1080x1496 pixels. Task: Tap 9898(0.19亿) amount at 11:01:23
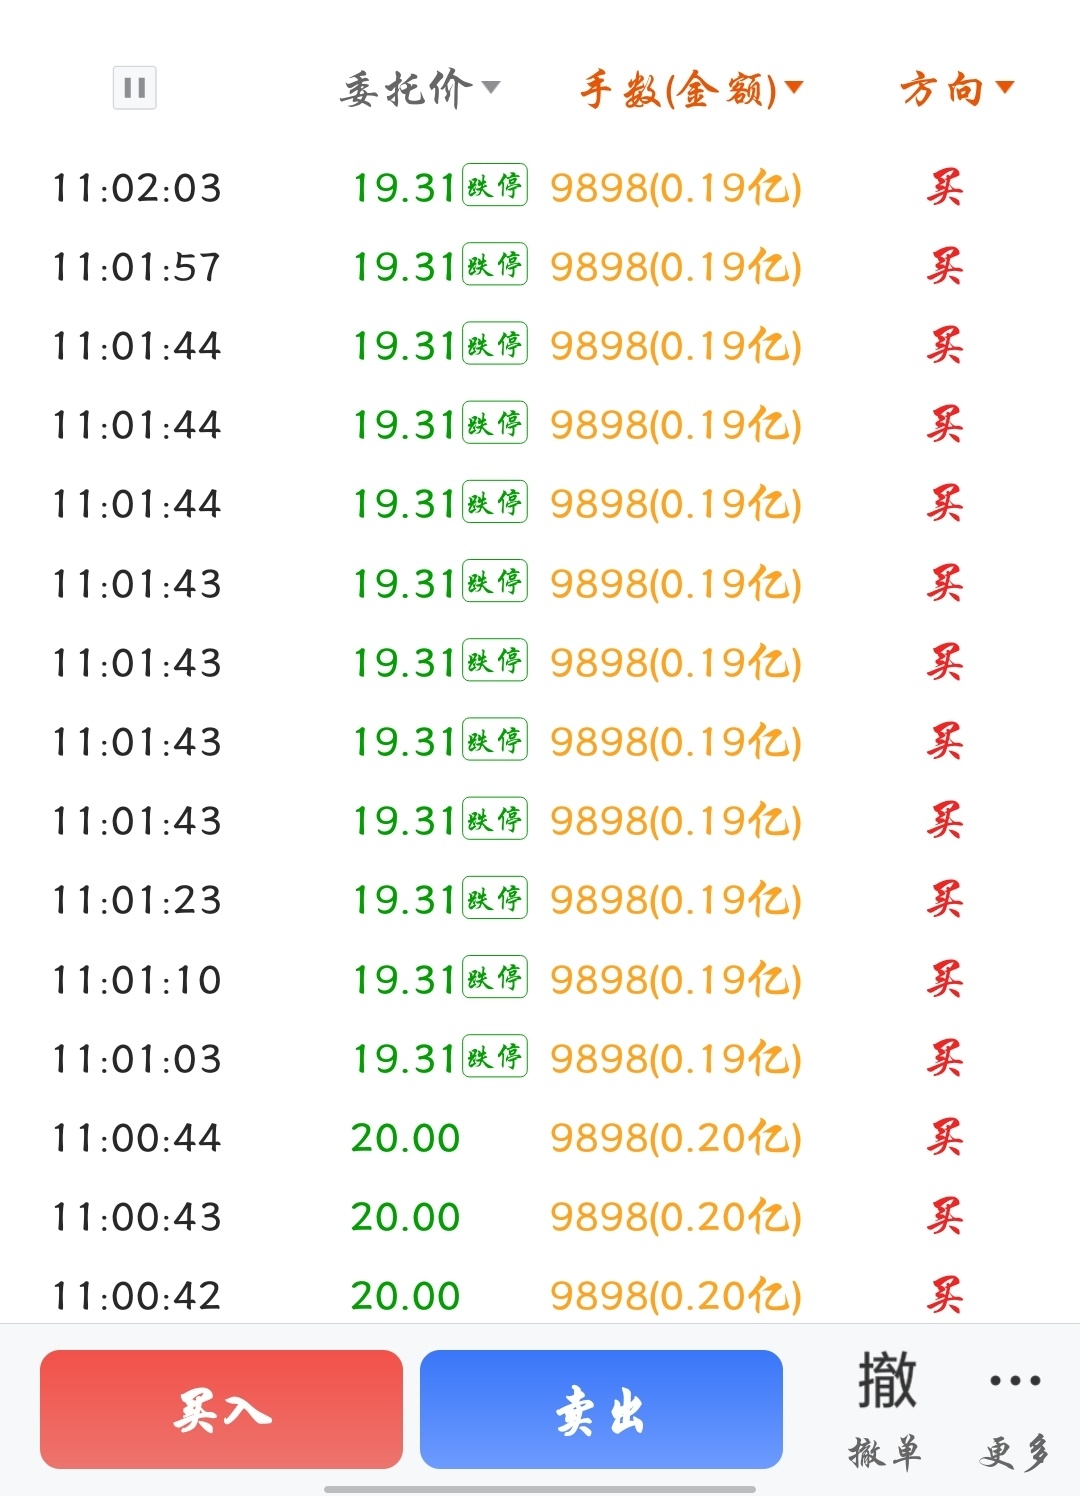point(676,900)
